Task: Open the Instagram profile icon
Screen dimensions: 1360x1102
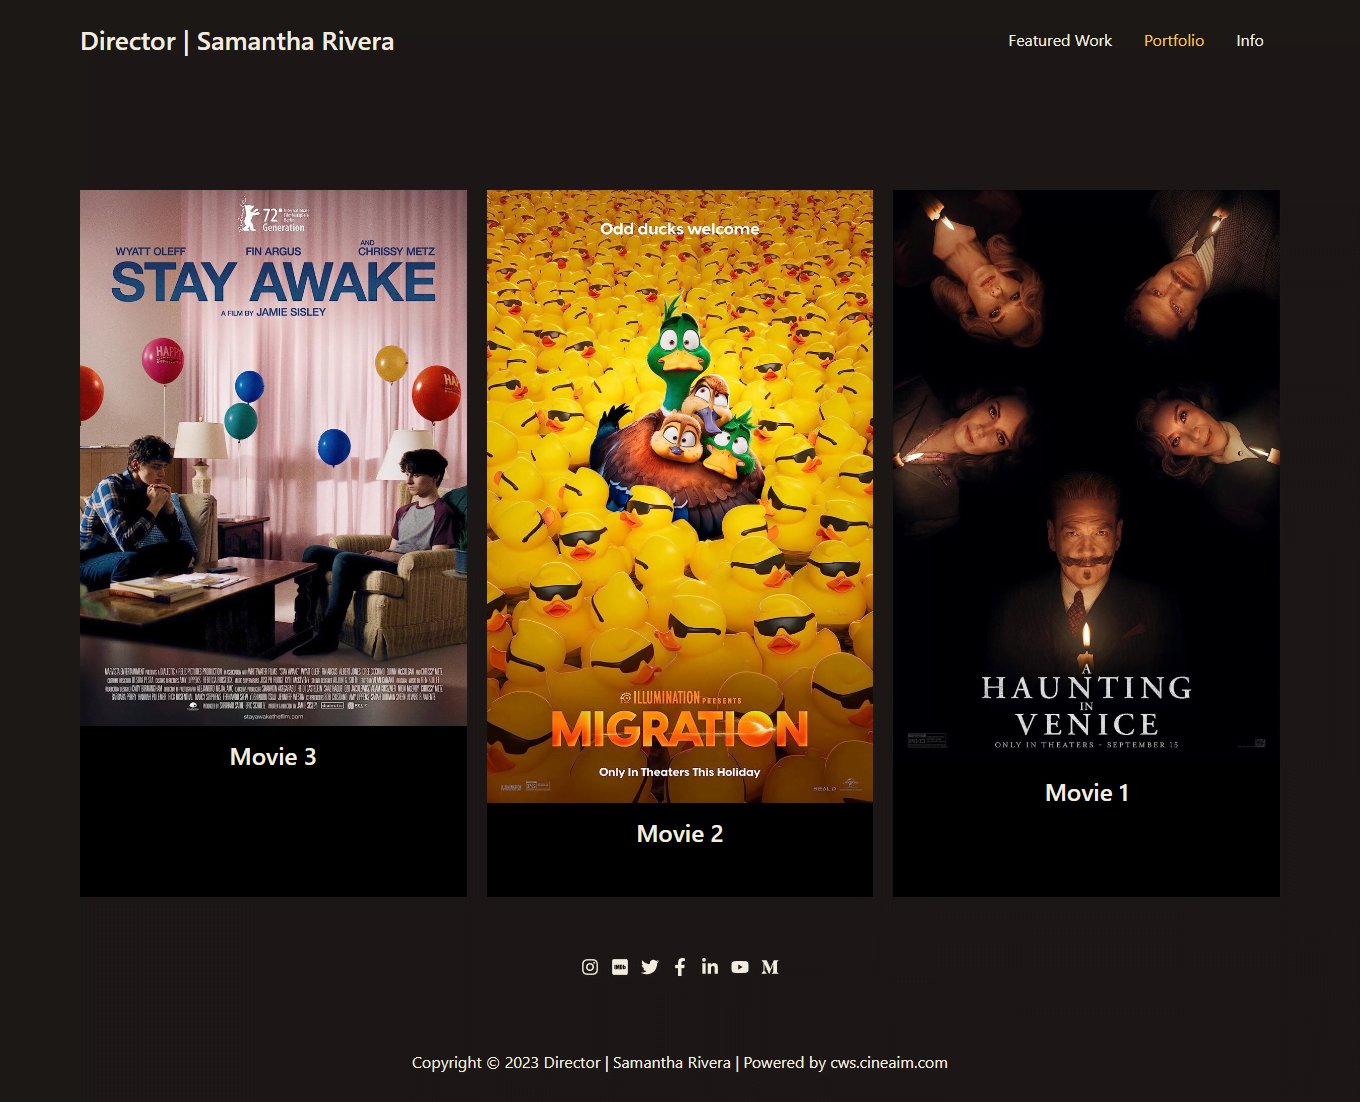Action: 590,967
